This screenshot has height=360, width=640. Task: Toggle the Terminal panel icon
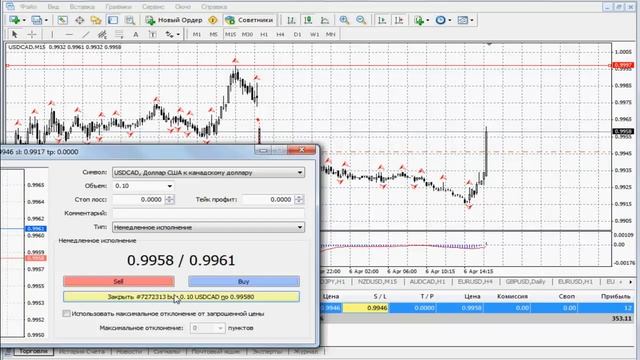pos(113,20)
